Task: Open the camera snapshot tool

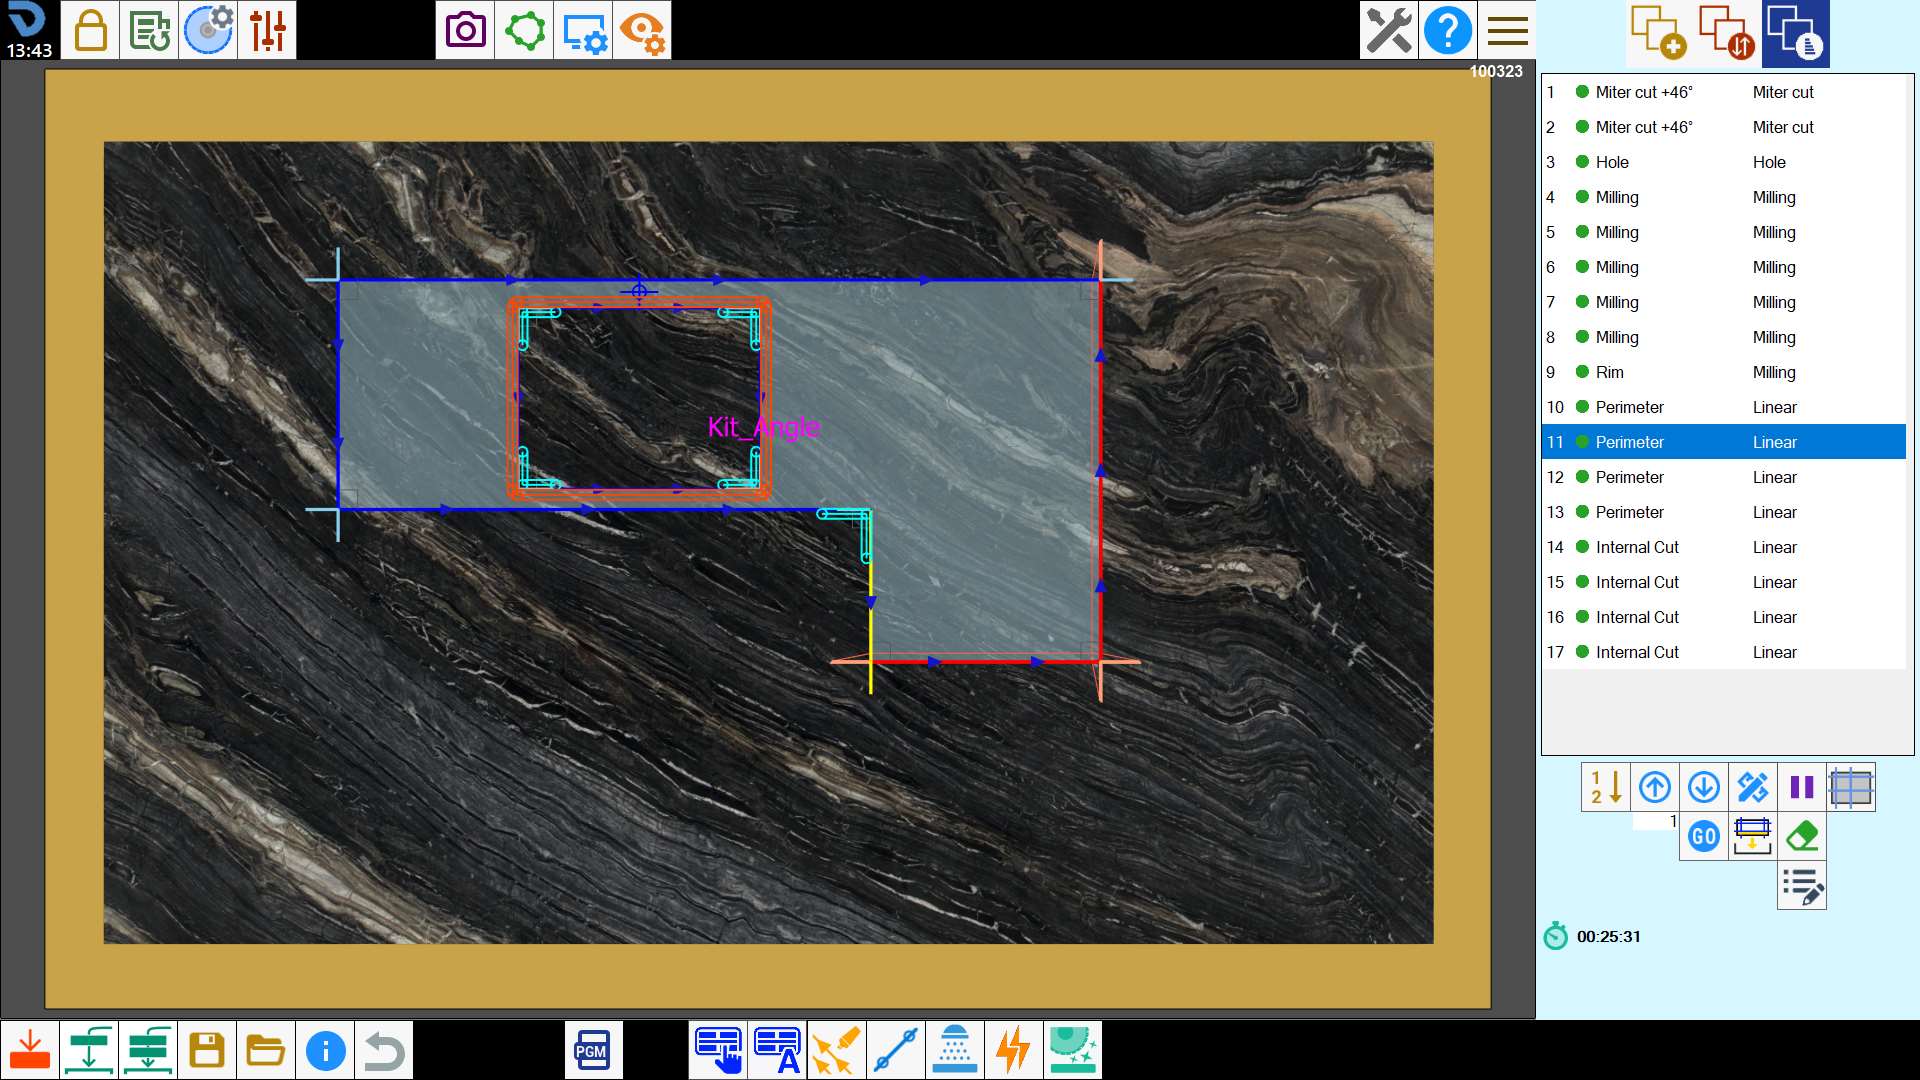Action: [465, 30]
